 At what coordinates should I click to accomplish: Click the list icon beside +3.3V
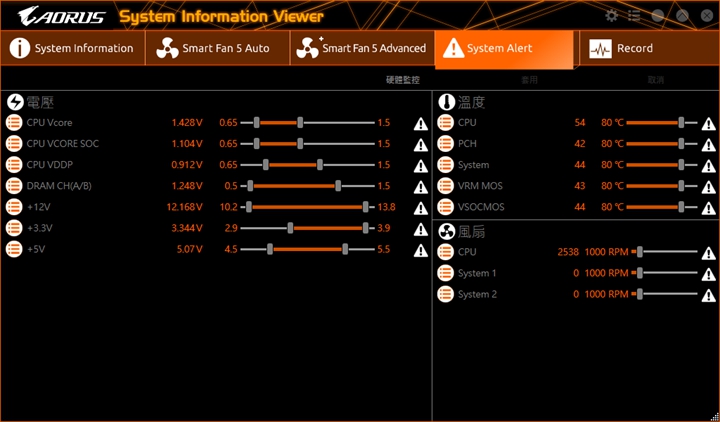[x=14, y=228]
